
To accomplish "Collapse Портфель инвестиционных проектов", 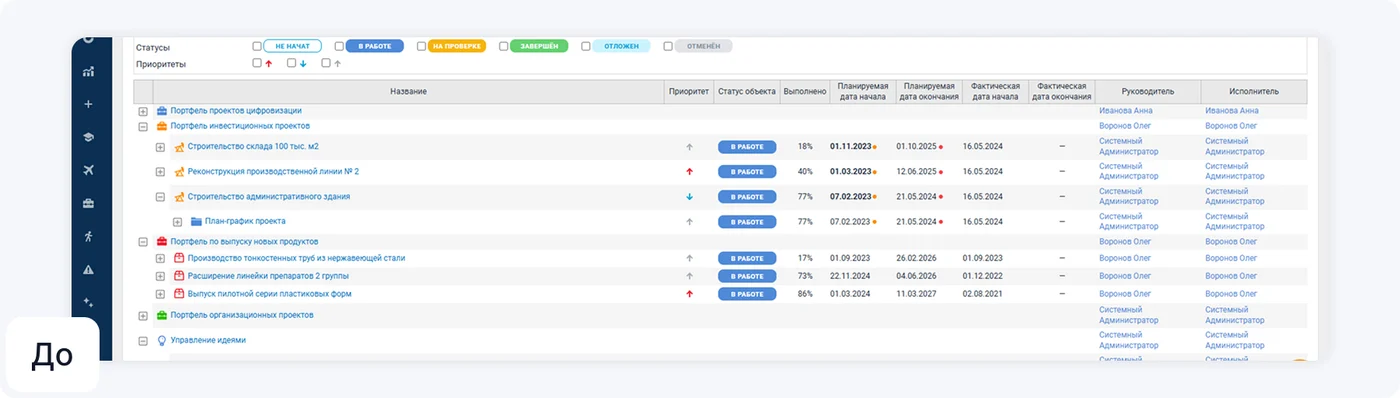I will (x=143, y=127).
